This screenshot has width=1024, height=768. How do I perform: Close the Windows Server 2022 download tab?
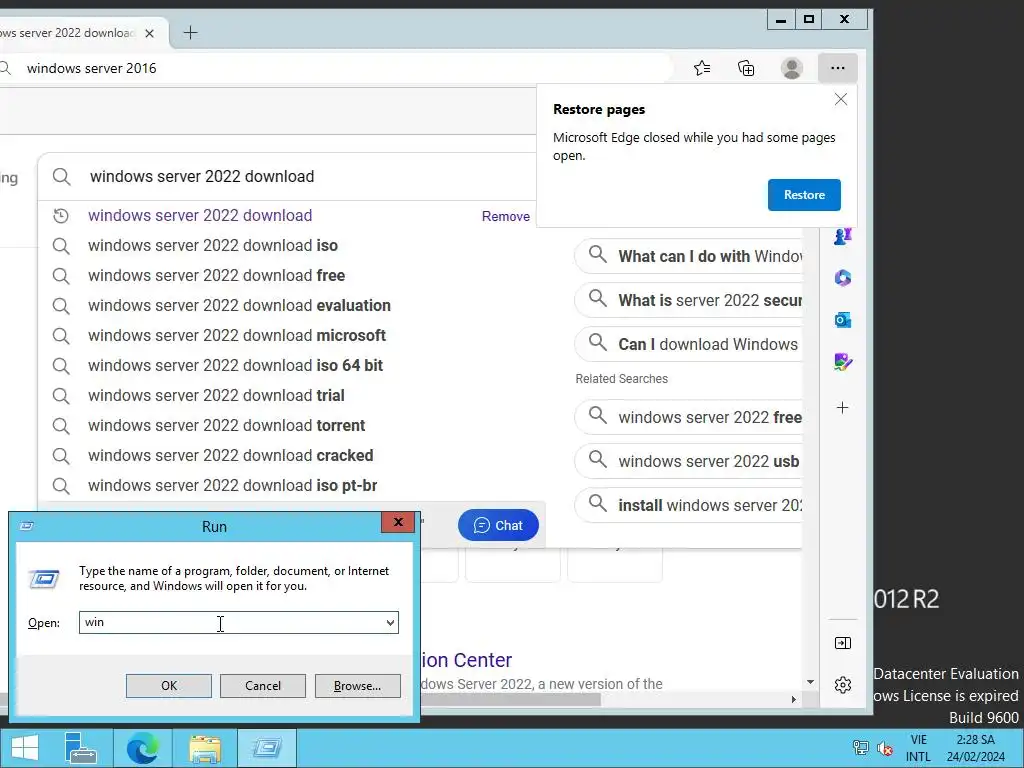pyautogui.click(x=150, y=33)
